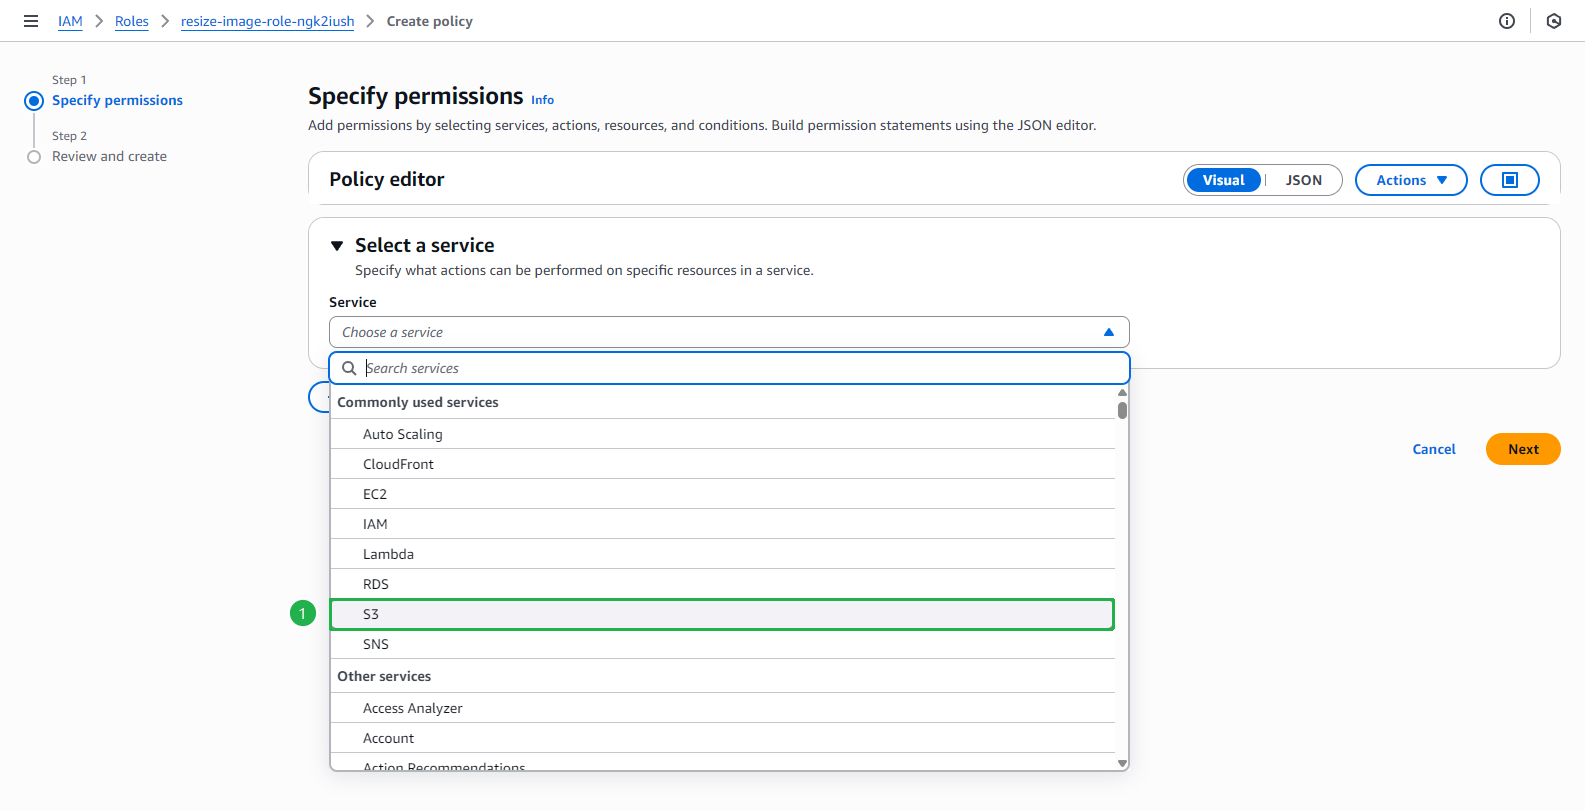Click the Review and create step label
The image size is (1585, 811).
[x=109, y=156]
